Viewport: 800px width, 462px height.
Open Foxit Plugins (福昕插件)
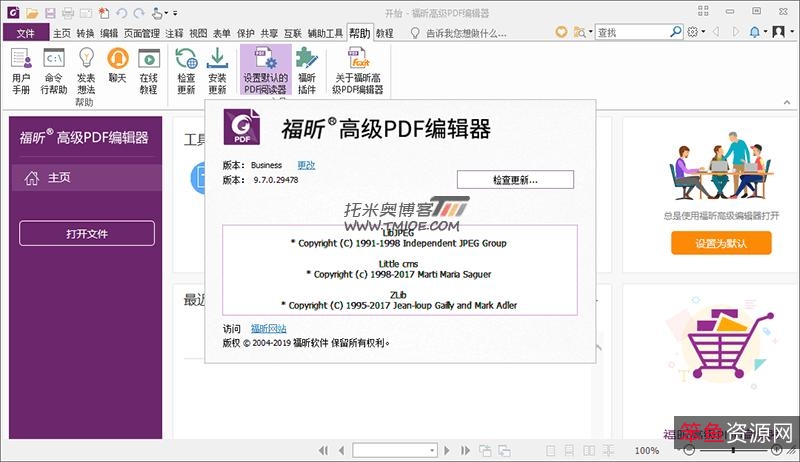[x=307, y=70]
